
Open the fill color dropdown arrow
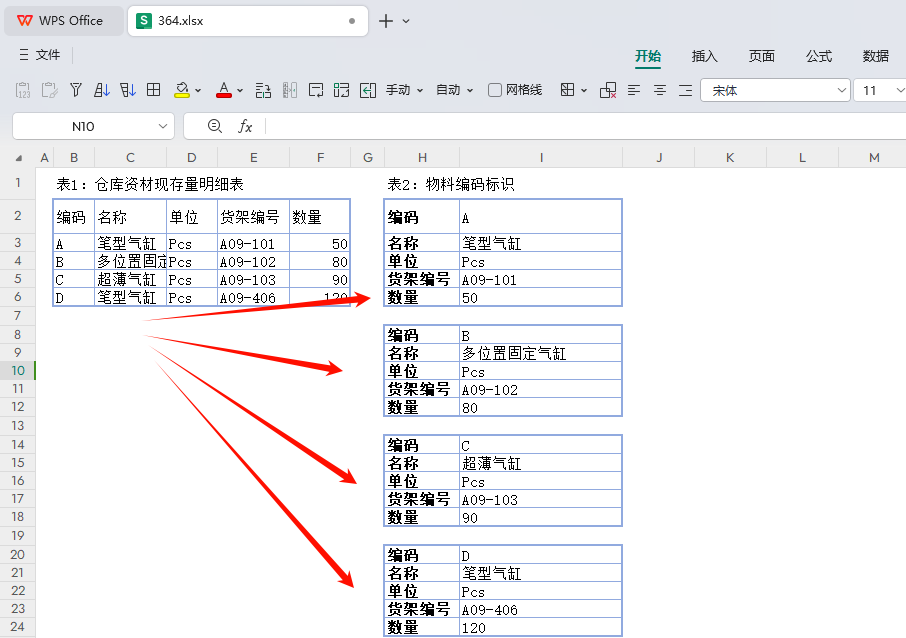(198, 91)
